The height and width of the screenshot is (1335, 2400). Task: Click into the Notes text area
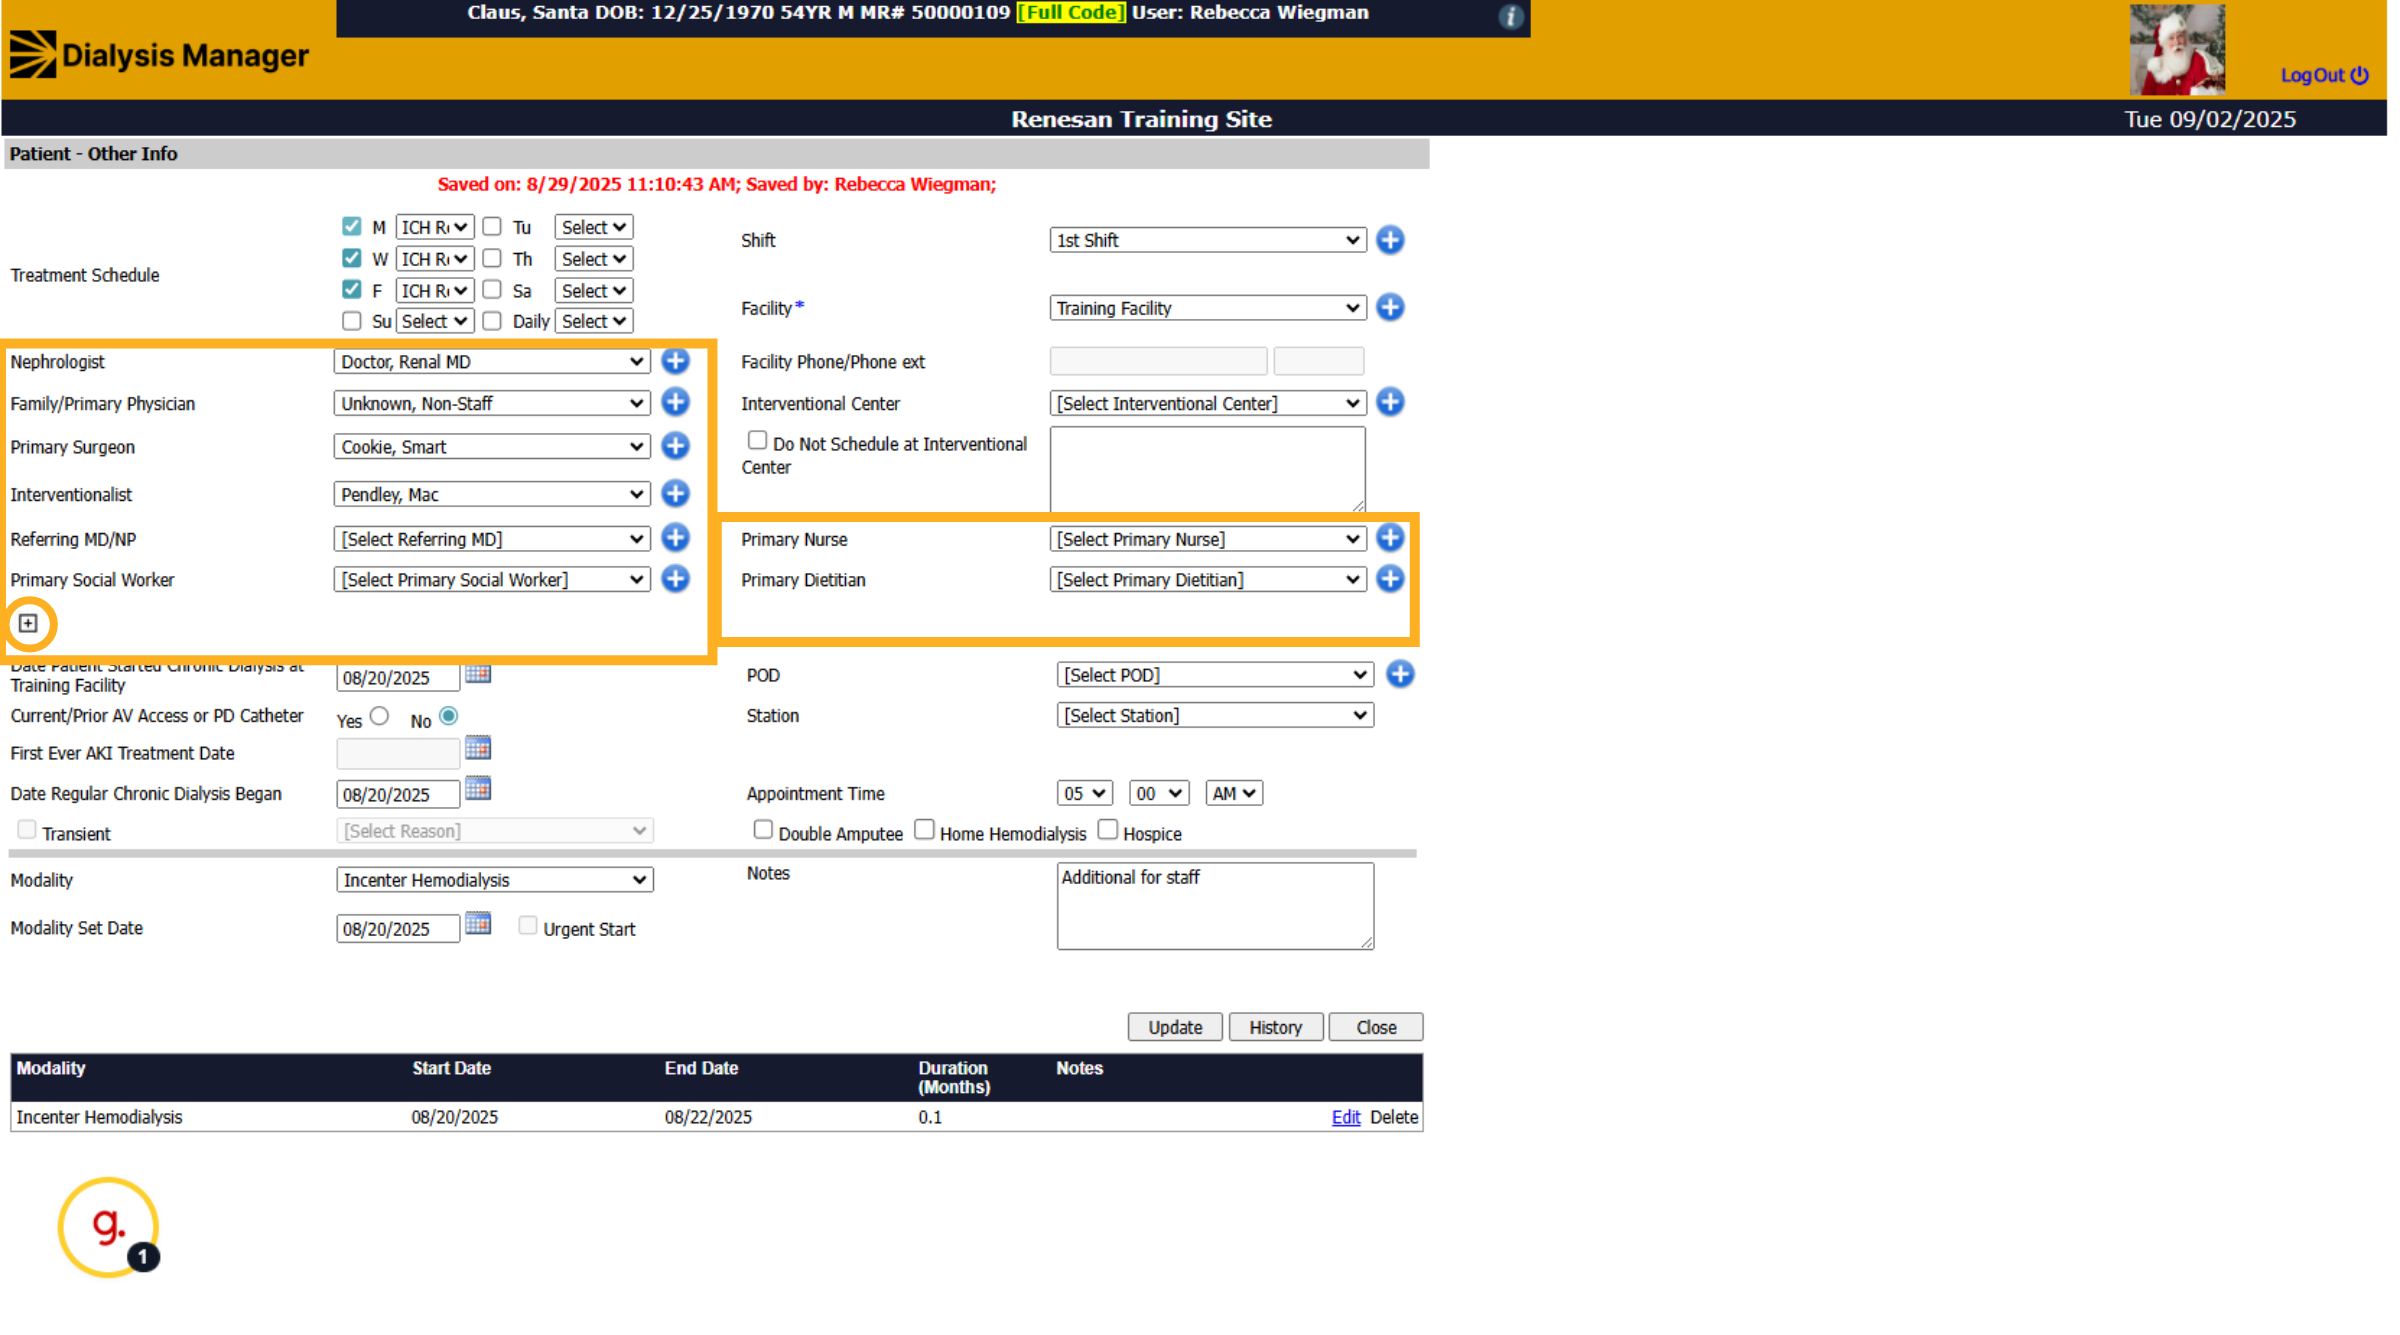1215,906
